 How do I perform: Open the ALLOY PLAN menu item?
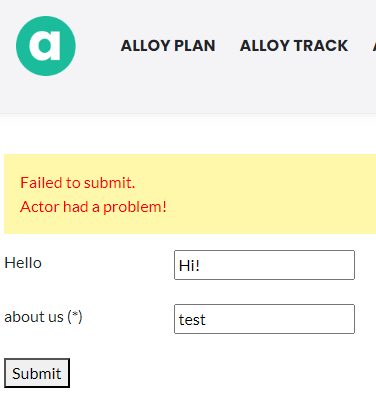[x=168, y=46]
